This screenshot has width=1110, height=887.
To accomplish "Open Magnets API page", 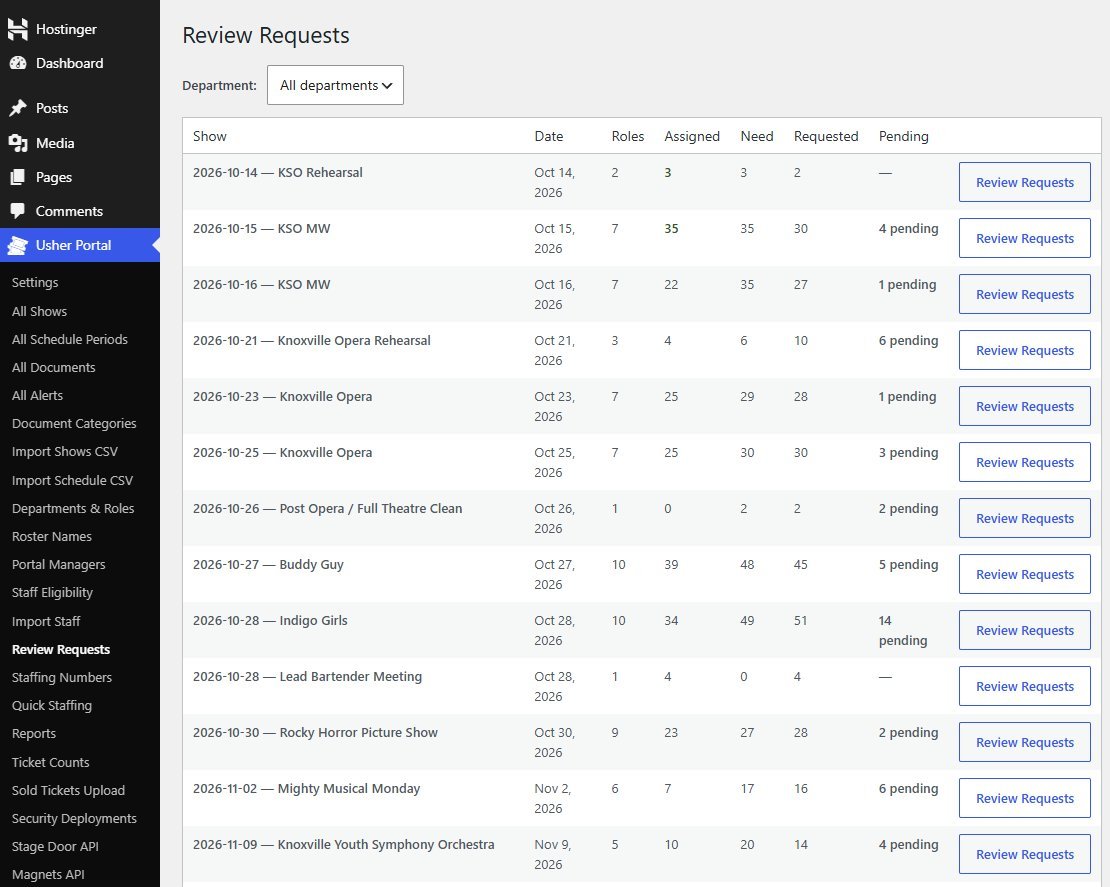I will tap(48, 874).
